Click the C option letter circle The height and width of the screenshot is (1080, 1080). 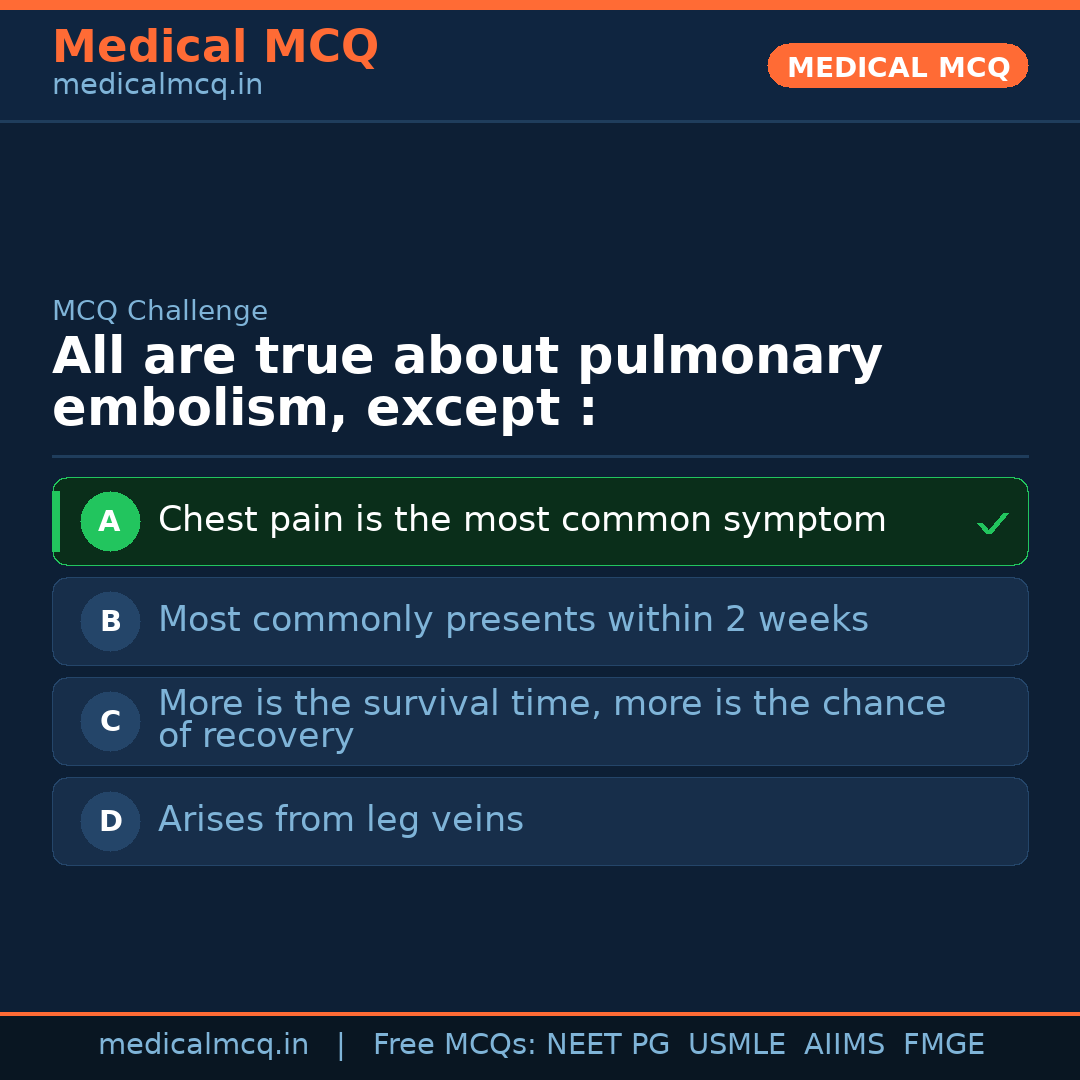[x=110, y=721]
